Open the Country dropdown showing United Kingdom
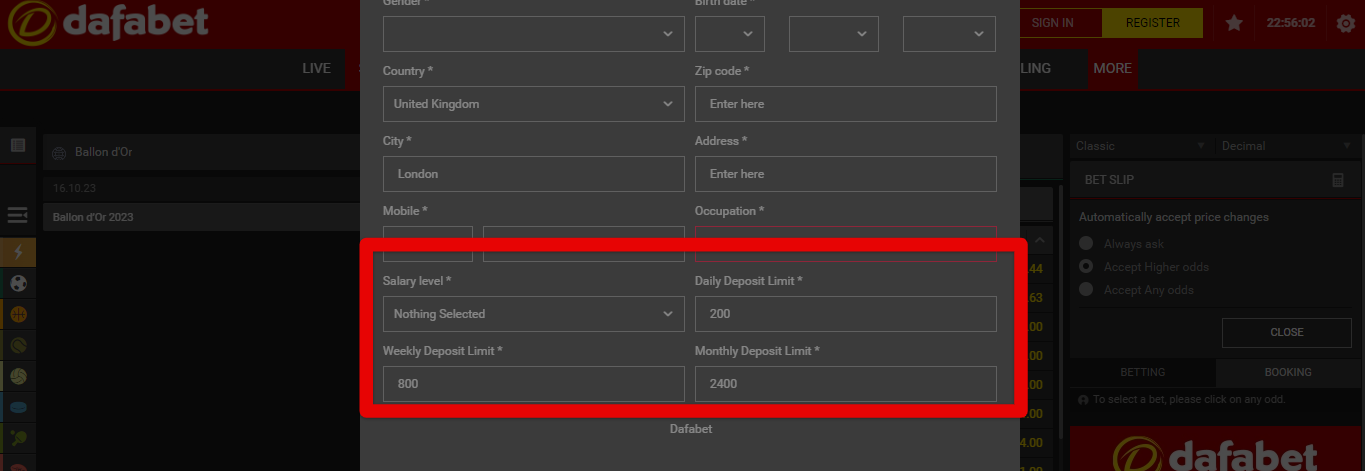The height and width of the screenshot is (471, 1365). click(534, 104)
